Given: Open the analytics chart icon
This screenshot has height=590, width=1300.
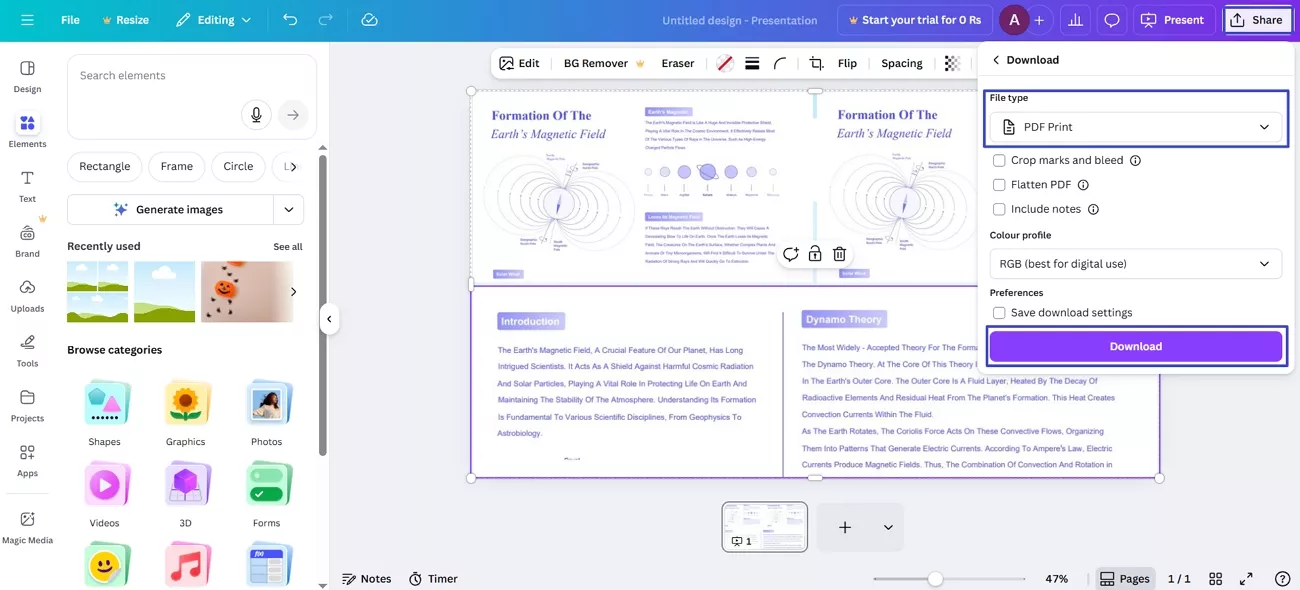Looking at the screenshot, I should [1075, 20].
